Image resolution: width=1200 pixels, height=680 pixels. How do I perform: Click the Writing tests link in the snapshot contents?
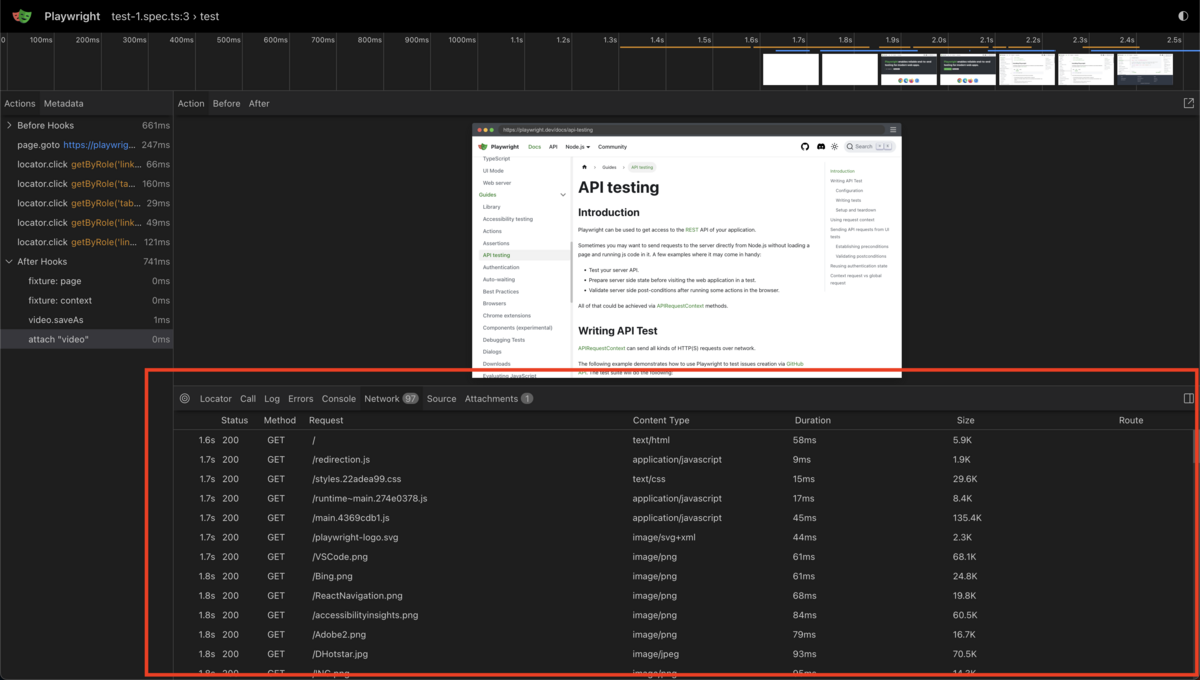pos(848,200)
